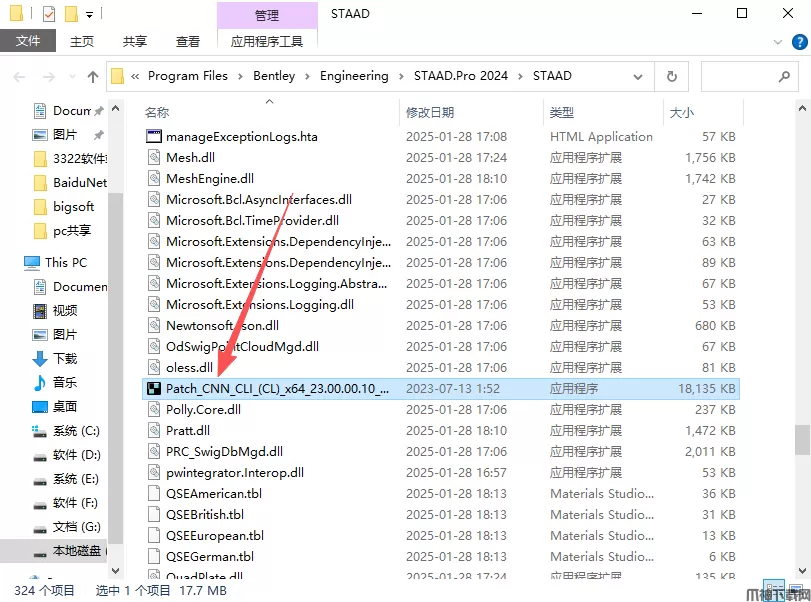The height and width of the screenshot is (602, 811).
Task: Select Microsoft.Bcl.AsyncInterfaces.dll
Action: pos(259,200)
